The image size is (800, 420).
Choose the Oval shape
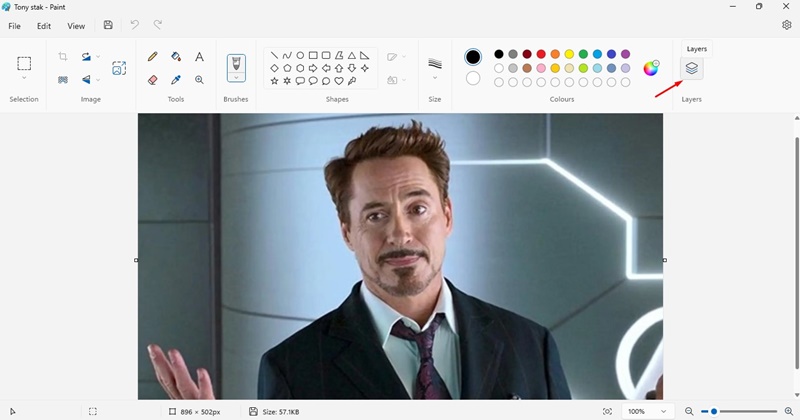(300, 55)
